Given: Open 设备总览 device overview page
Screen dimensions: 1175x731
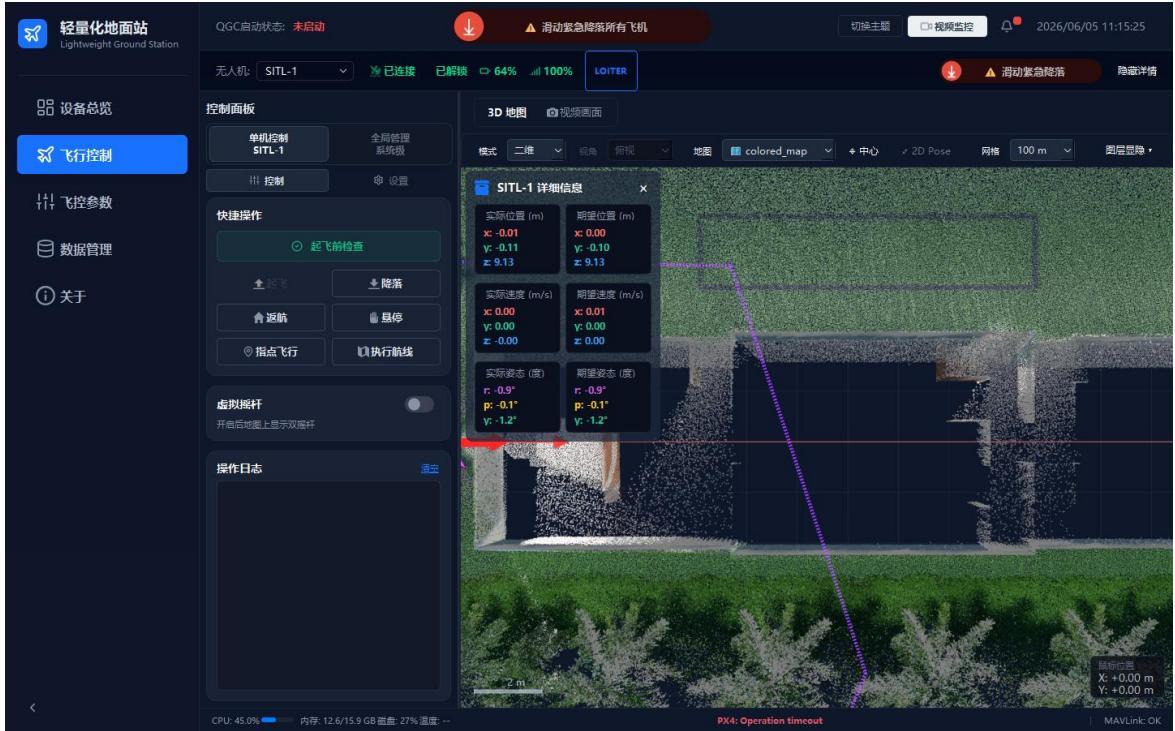Looking at the screenshot, I should [x=102, y=108].
